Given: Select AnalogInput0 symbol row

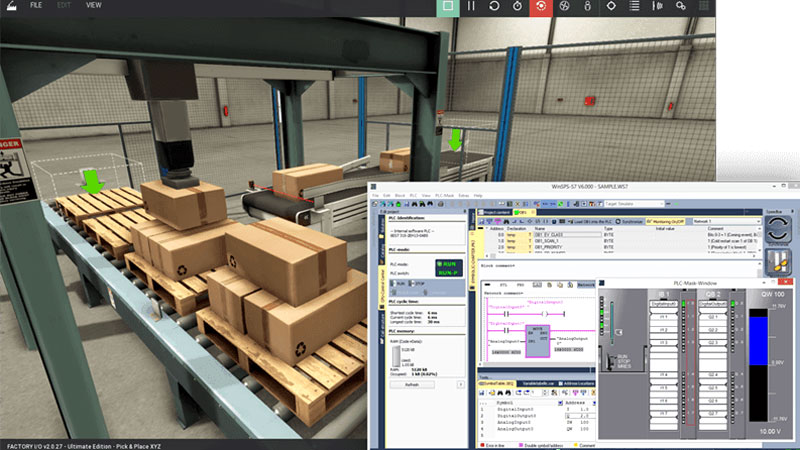Looking at the screenshot, I should (x=536, y=422).
